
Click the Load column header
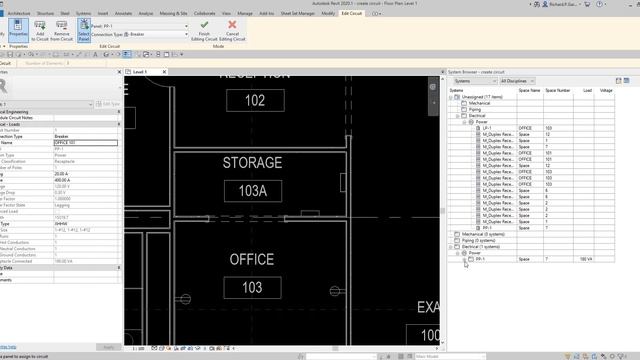587,90
